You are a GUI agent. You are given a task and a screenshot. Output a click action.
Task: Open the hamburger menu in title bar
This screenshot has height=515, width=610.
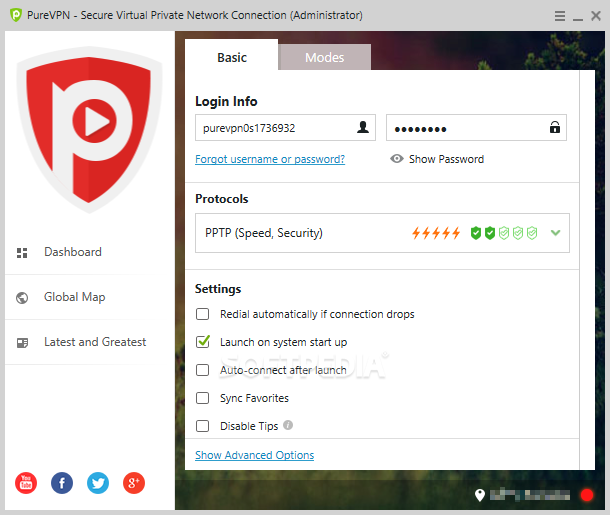[x=560, y=16]
